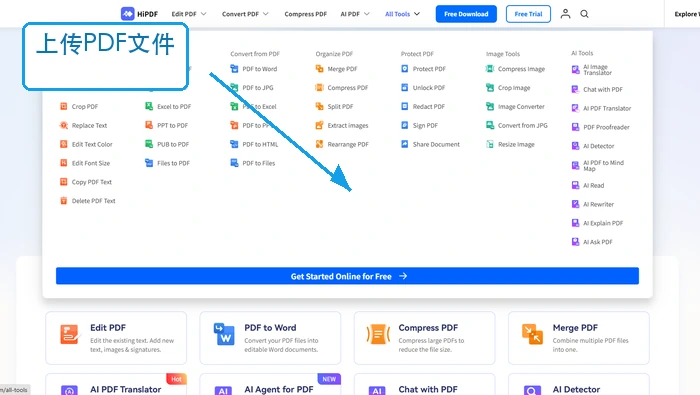The width and height of the screenshot is (700, 395).
Task: Click the Delete PDF Text icon
Action: point(63,201)
